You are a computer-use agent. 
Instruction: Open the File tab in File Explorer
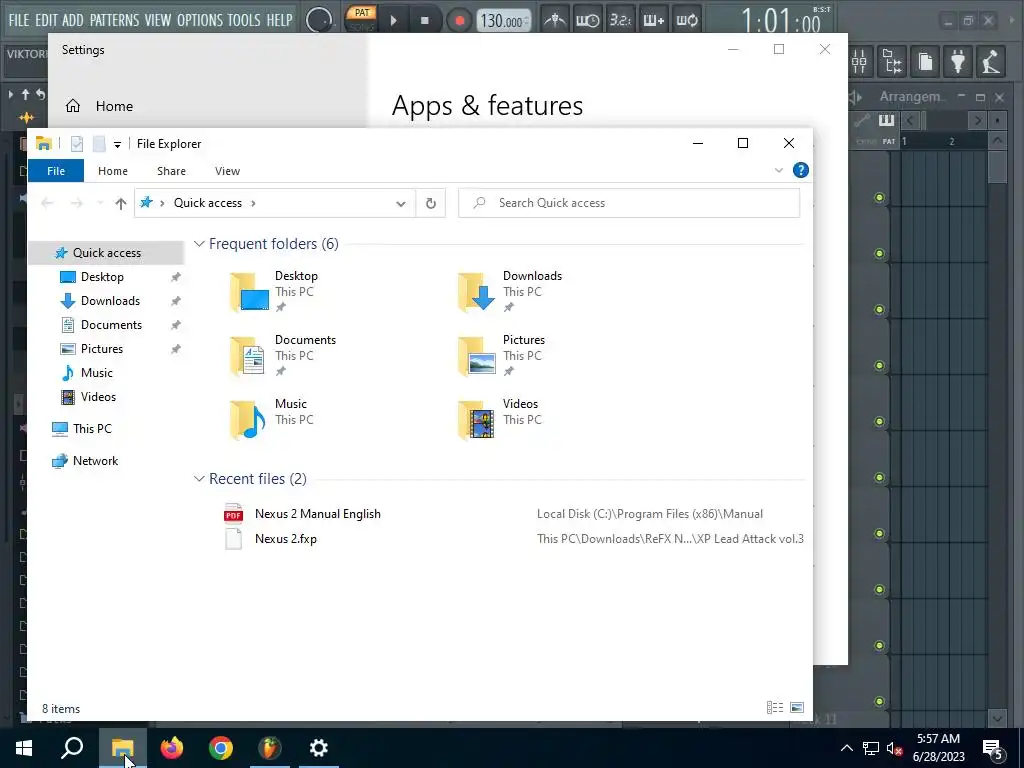pos(56,170)
